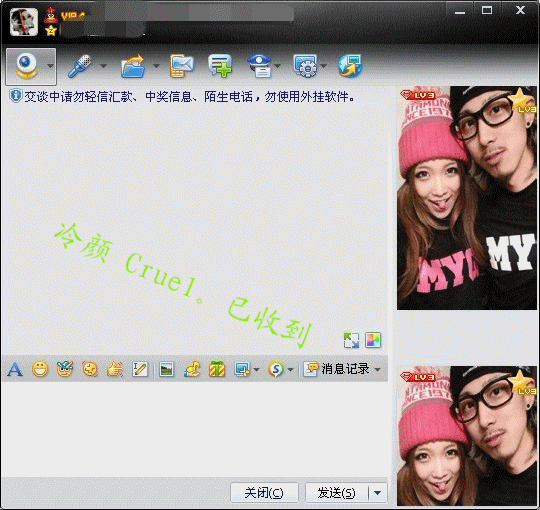The height and width of the screenshot is (510, 540).
Task: Open the report police cap icon
Action: 260,66
